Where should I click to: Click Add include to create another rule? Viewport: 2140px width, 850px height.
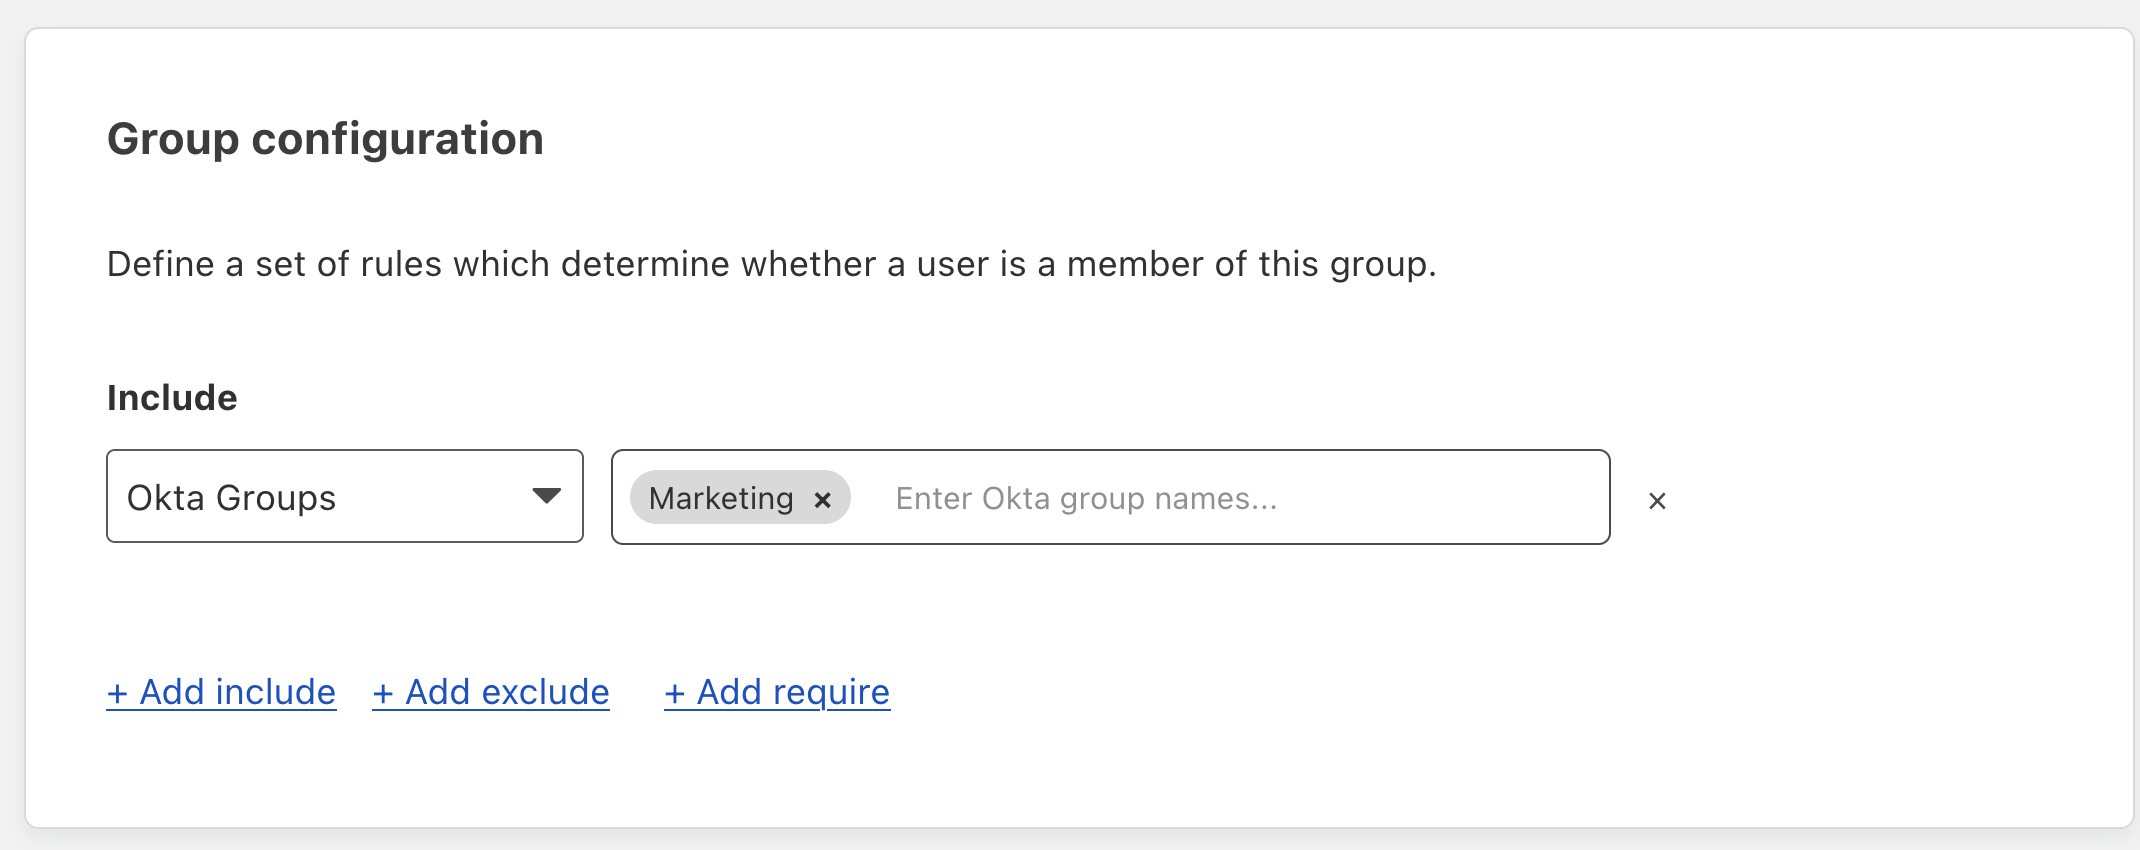tap(221, 692)
